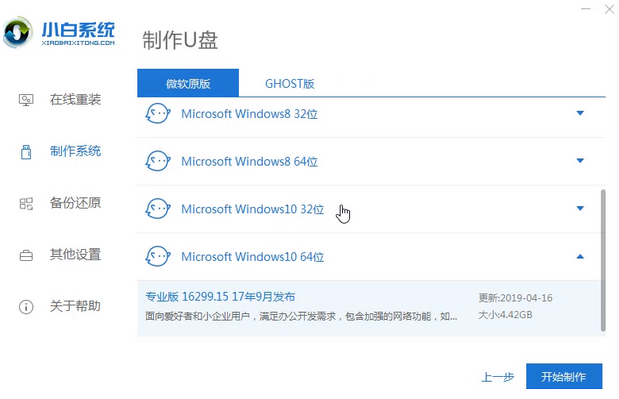Expand the Microsoft Windows10 32位 arrow
This screenshot has width=619, height=399.
pos(580,208)
